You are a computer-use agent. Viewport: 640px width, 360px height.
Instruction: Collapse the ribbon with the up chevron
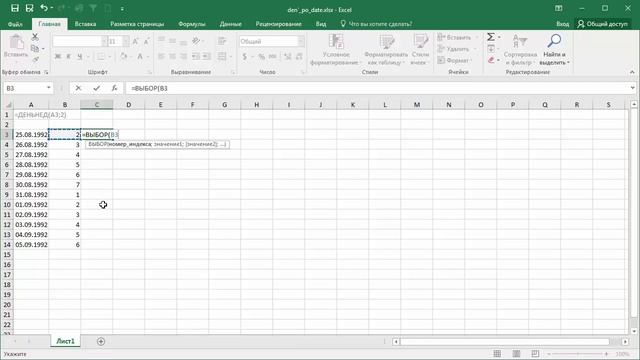click(632, 72)
